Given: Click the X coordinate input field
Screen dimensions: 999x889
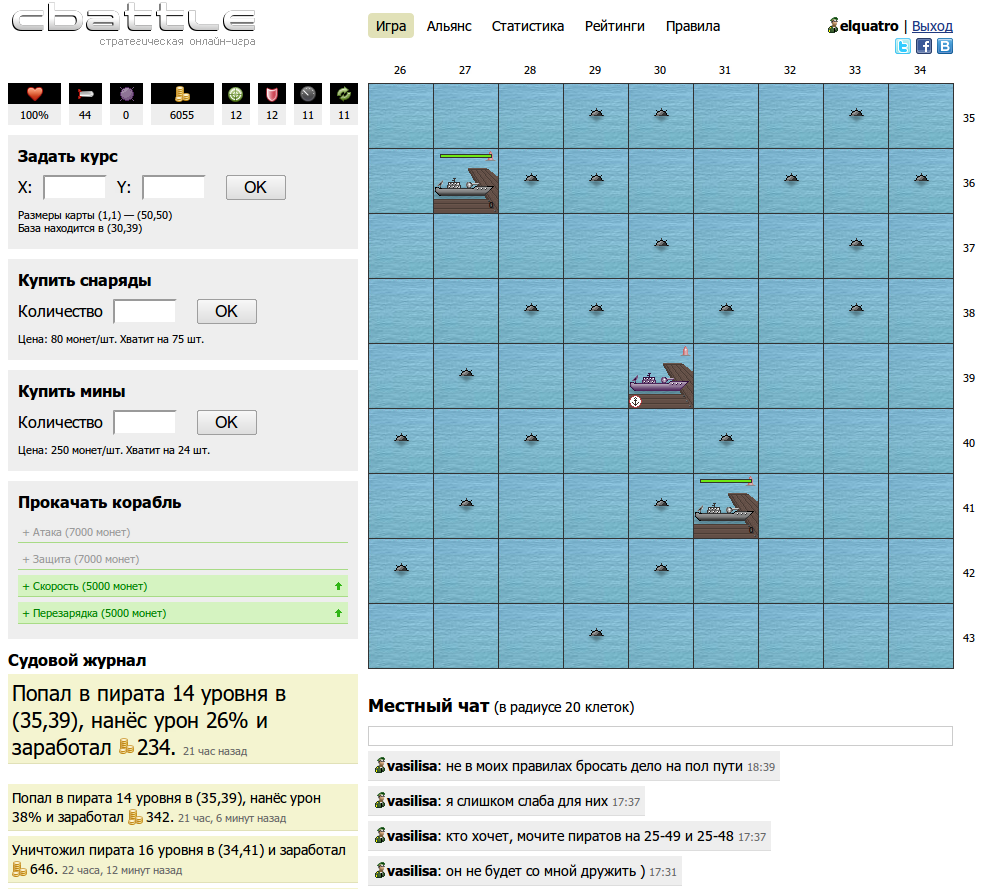Looking at the screenshot, I should (75, 187).
